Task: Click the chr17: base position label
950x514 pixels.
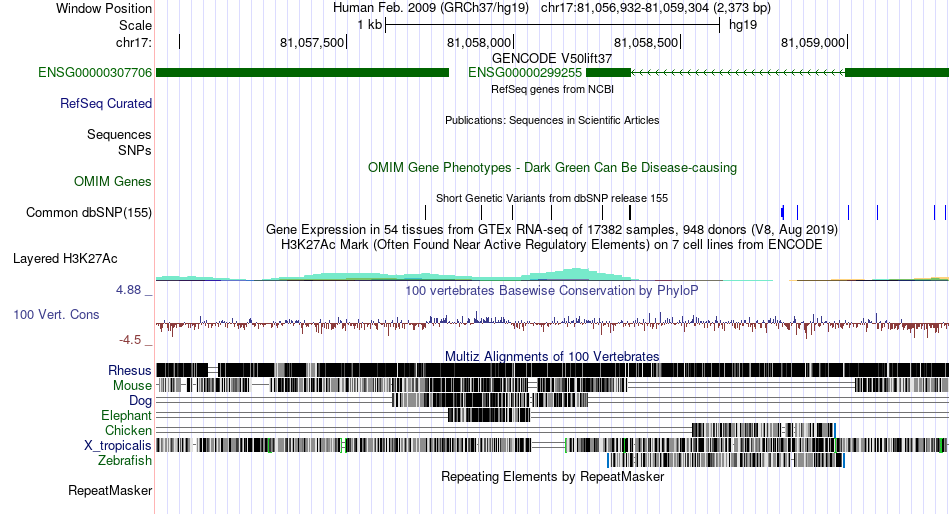Action: pos(134,42)
